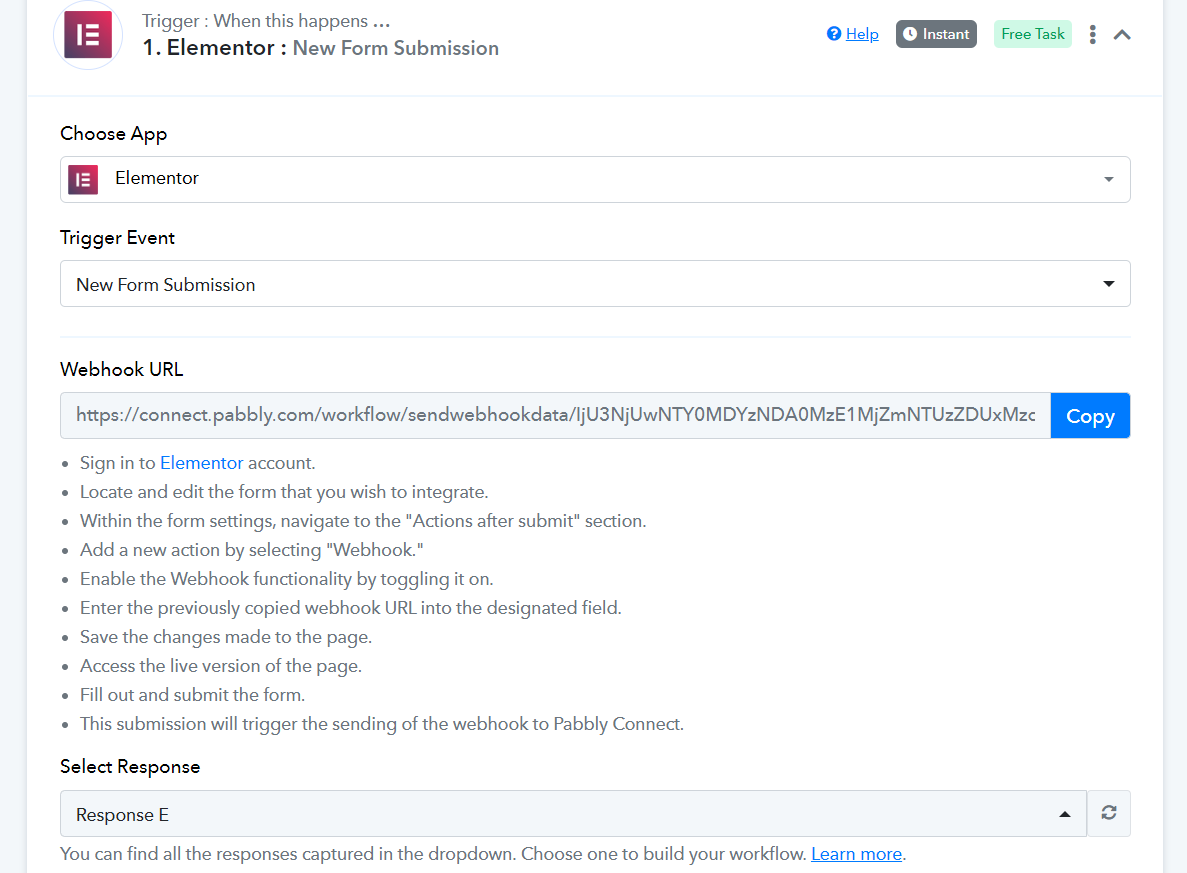
Task: Click the step title "New Form Submission"
Action: 395,48
